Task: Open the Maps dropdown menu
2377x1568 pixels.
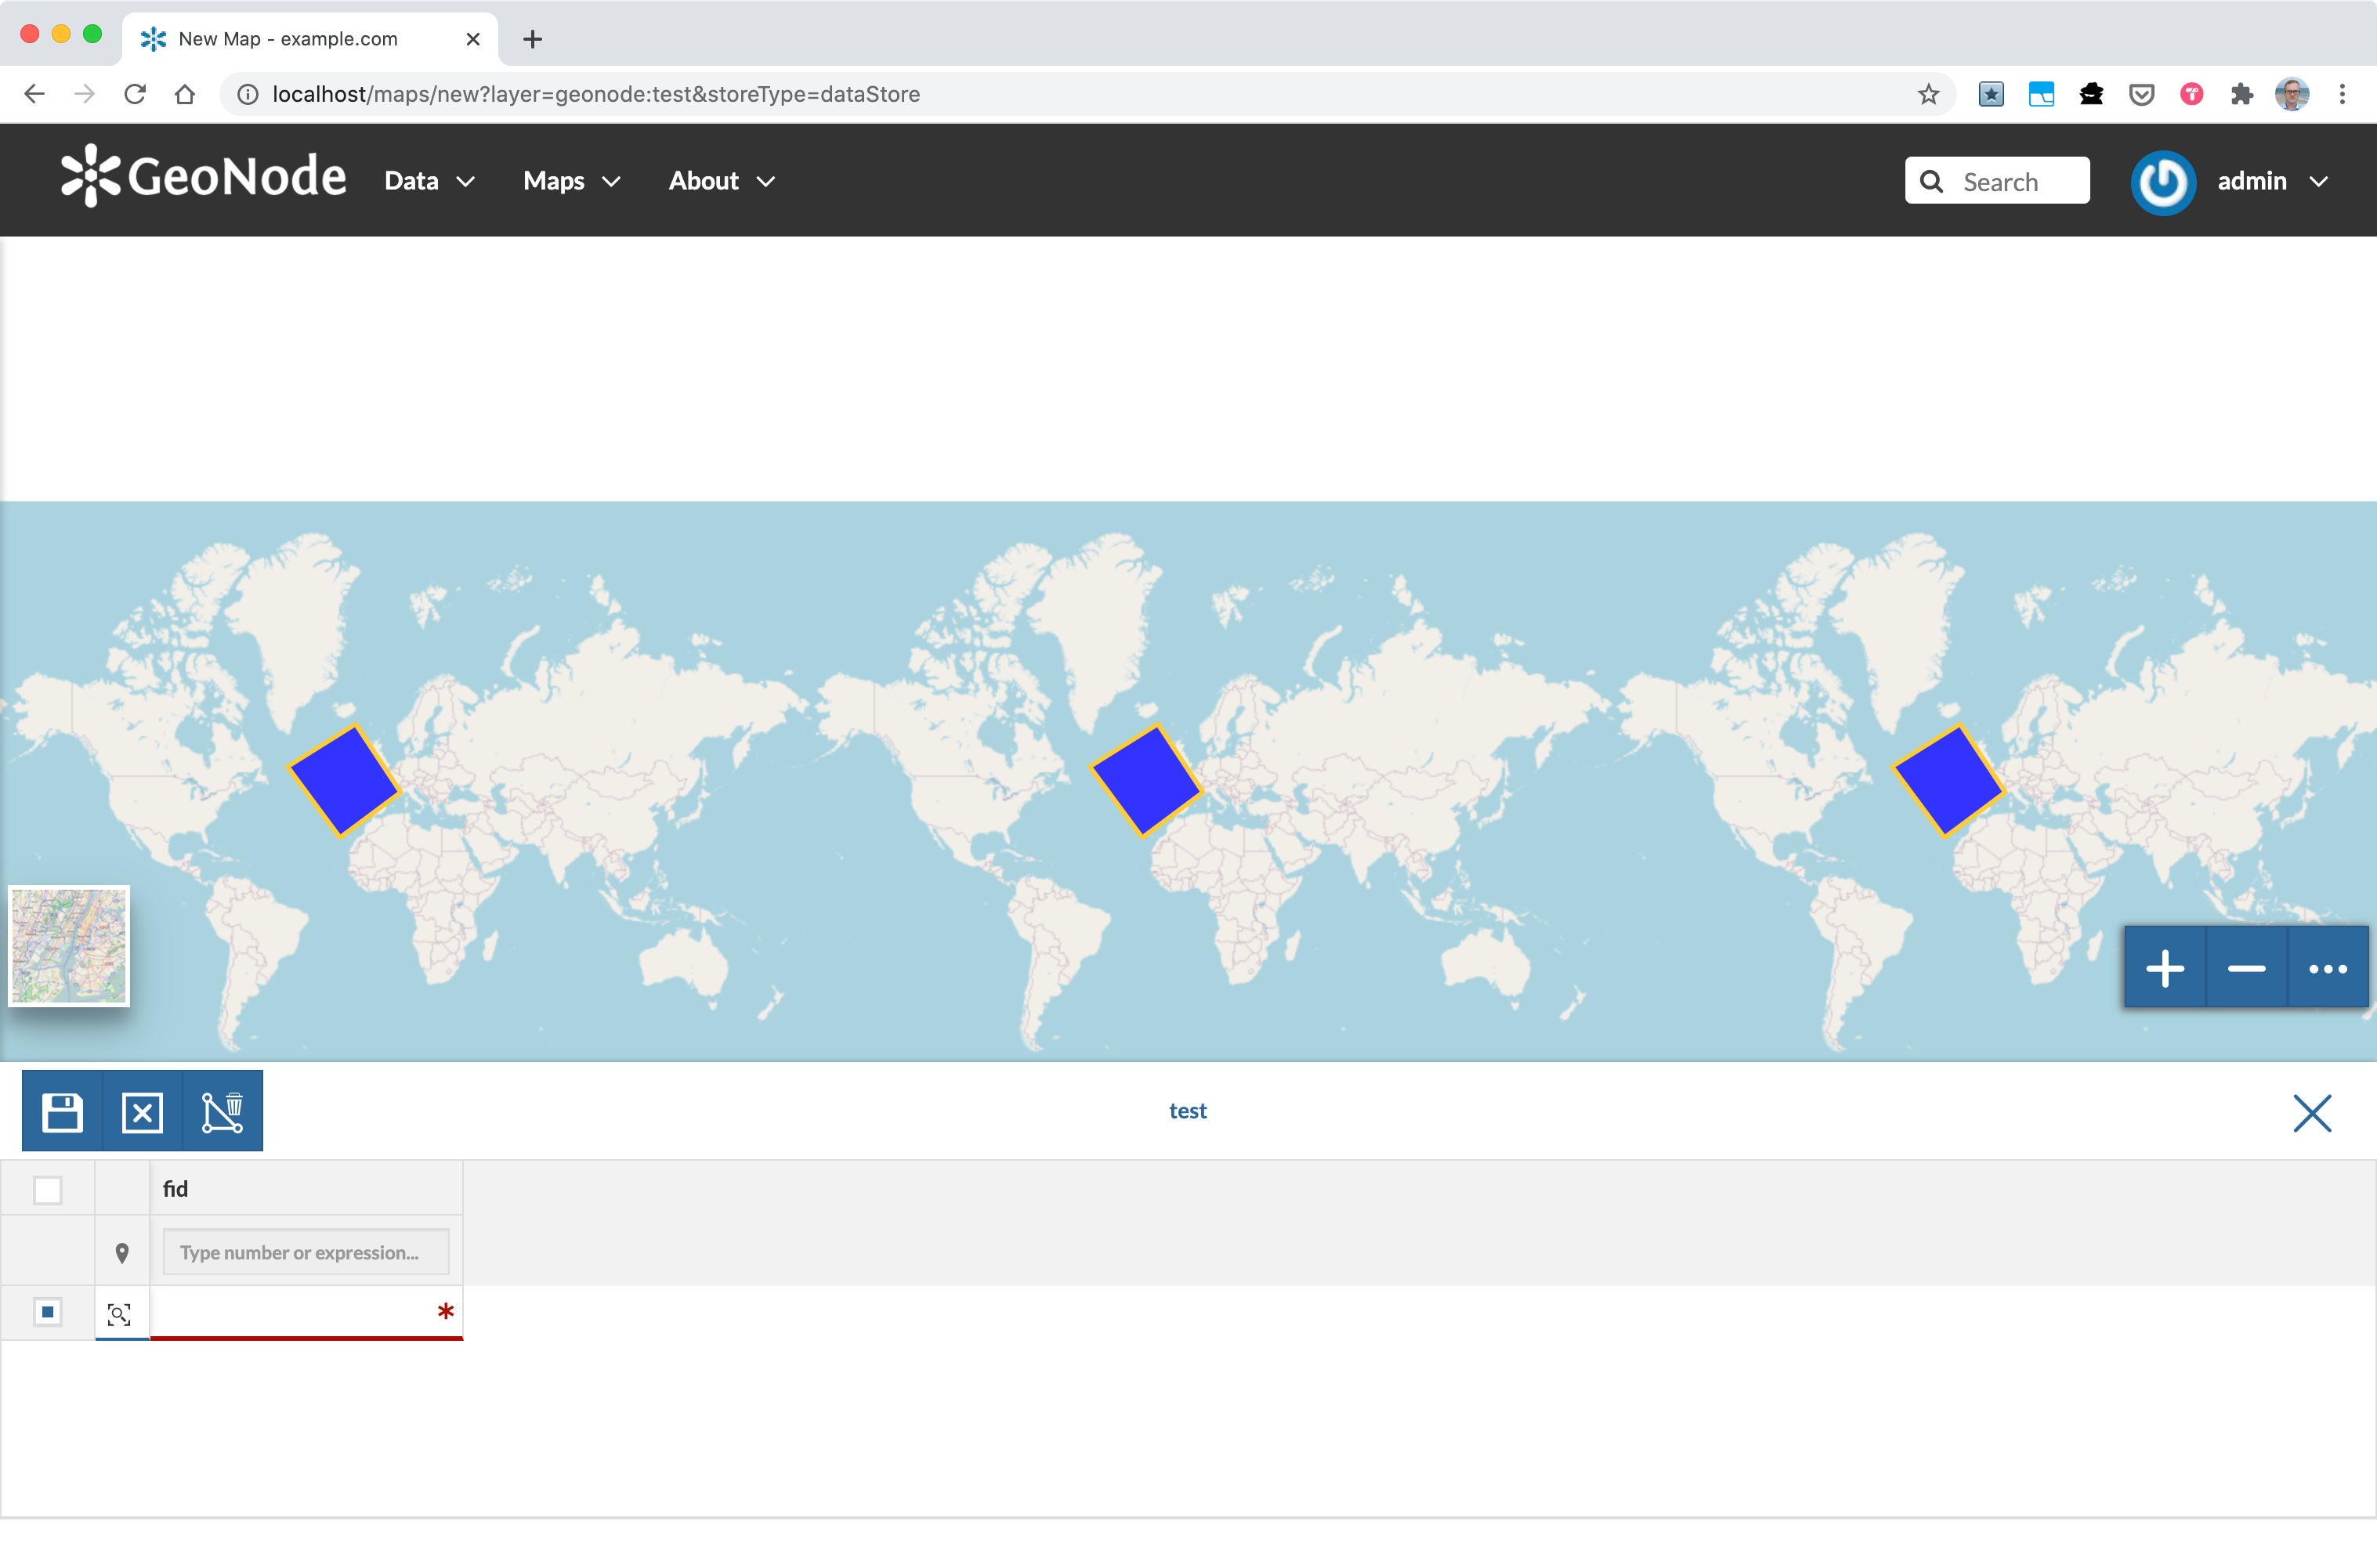Action: pyautogui.click(x=570, y=181)
